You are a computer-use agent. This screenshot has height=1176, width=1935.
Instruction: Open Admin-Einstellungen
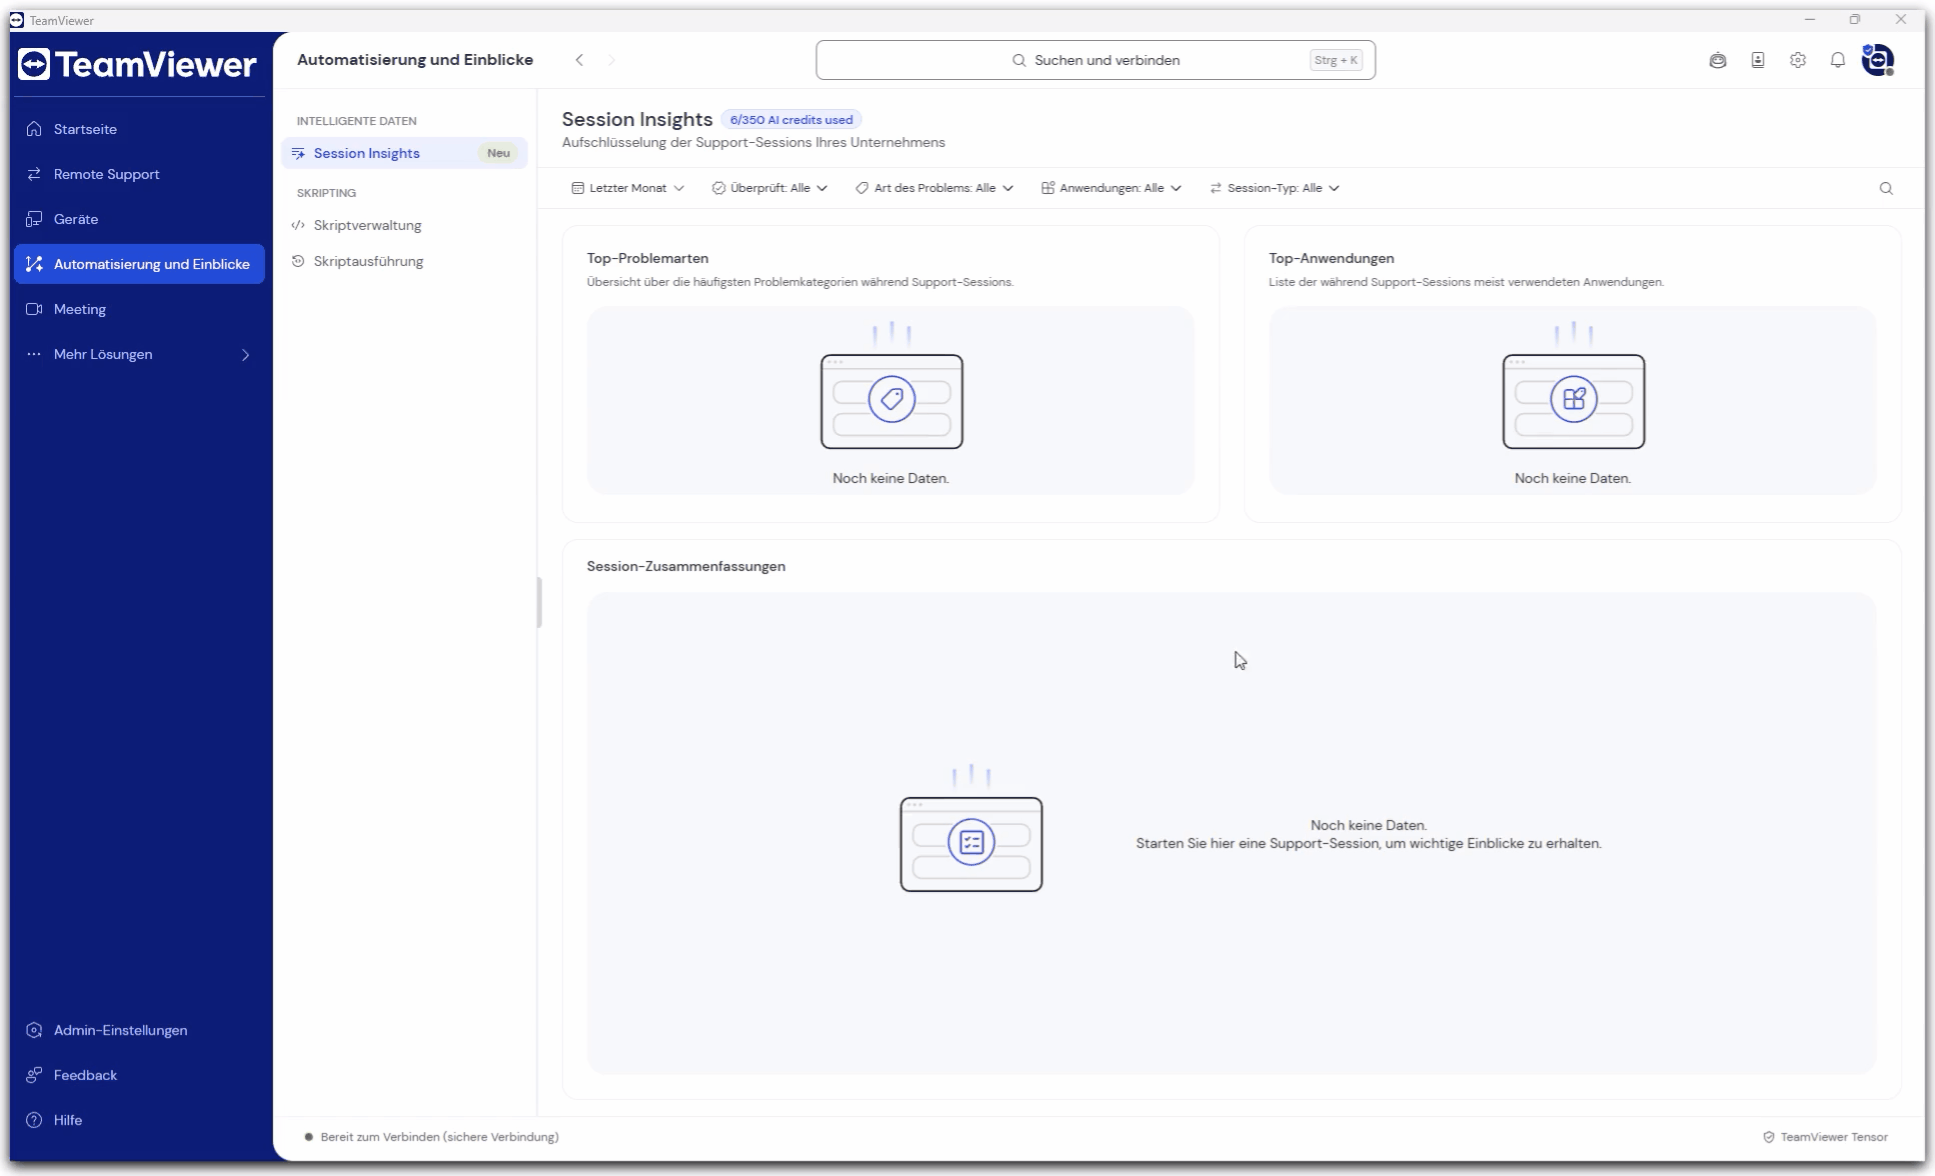[139, 1030]
